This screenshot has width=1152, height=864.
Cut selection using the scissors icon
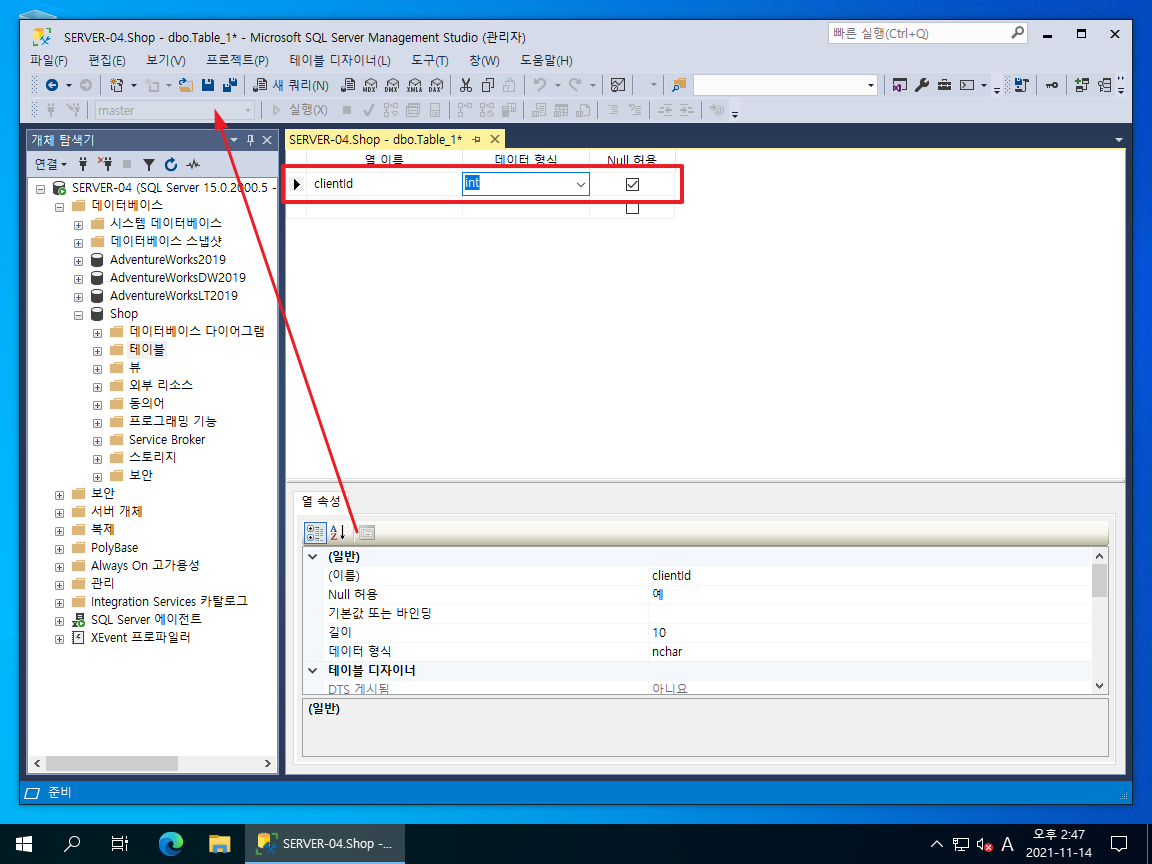pyautogui.click(x=466, y=85)
